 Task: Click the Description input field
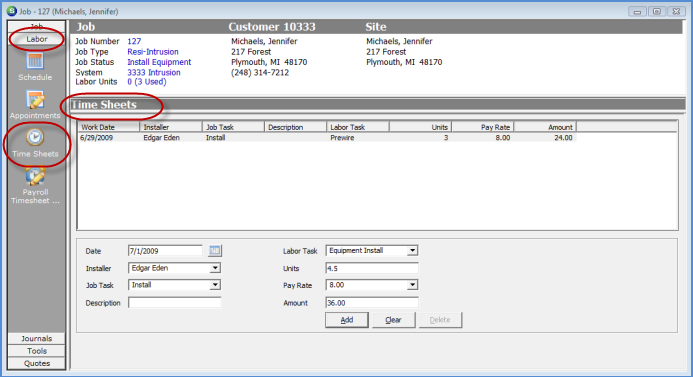[x=175, y=303]
